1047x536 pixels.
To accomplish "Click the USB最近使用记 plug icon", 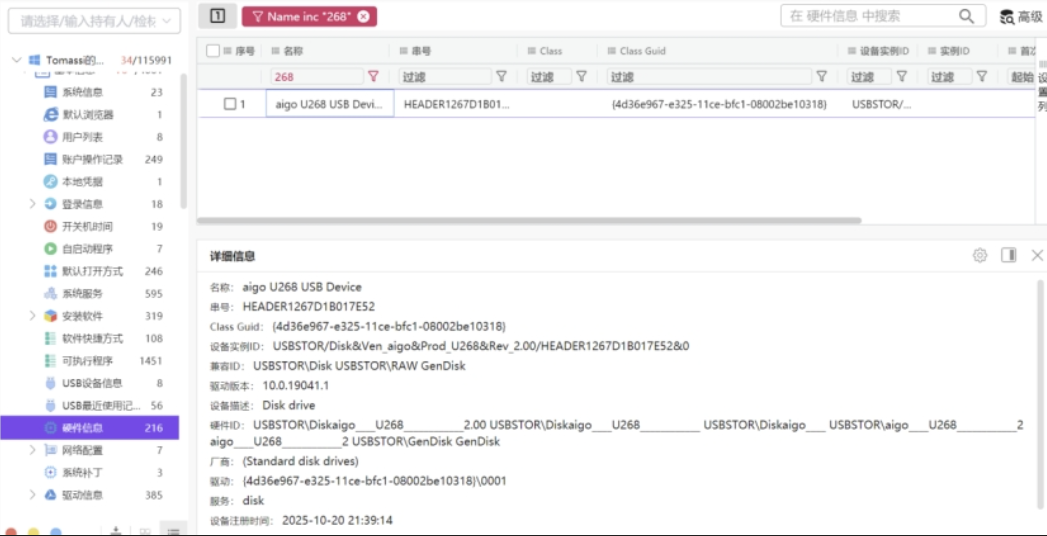I will (x=50, y=405).
